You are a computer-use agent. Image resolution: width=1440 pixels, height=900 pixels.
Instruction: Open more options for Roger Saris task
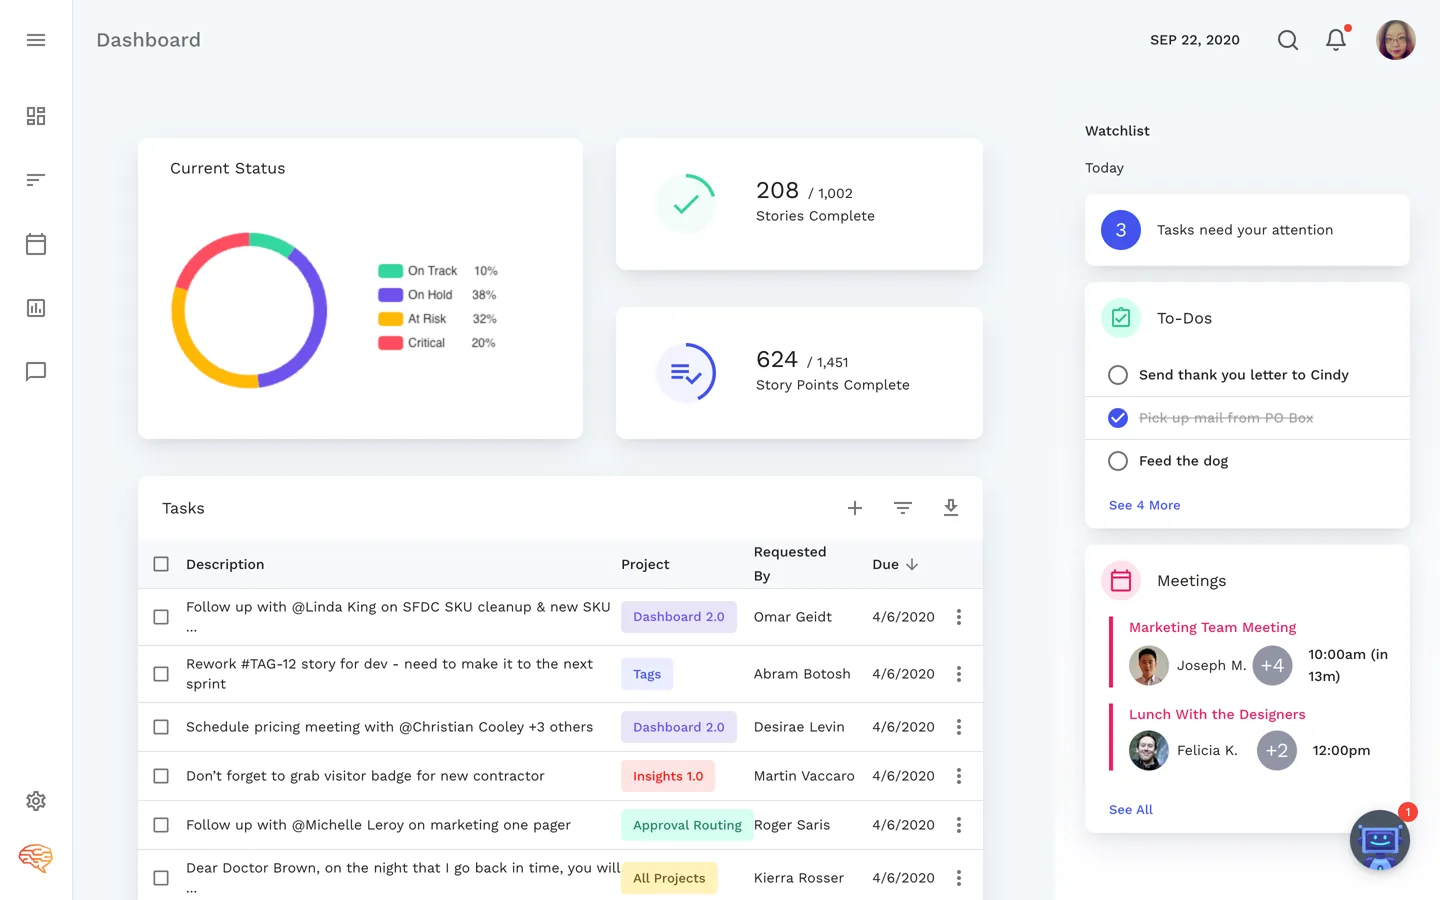[x=959, y=825]
